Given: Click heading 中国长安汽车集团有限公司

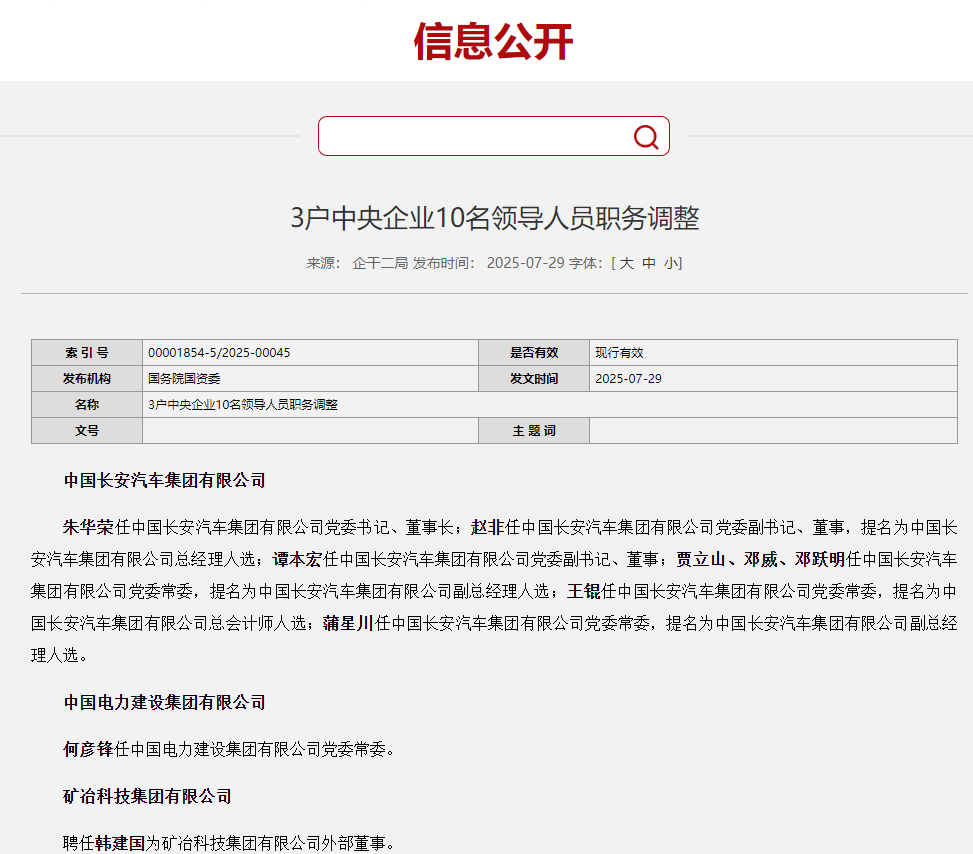Looking at the screenshot, I should (164, 480).
